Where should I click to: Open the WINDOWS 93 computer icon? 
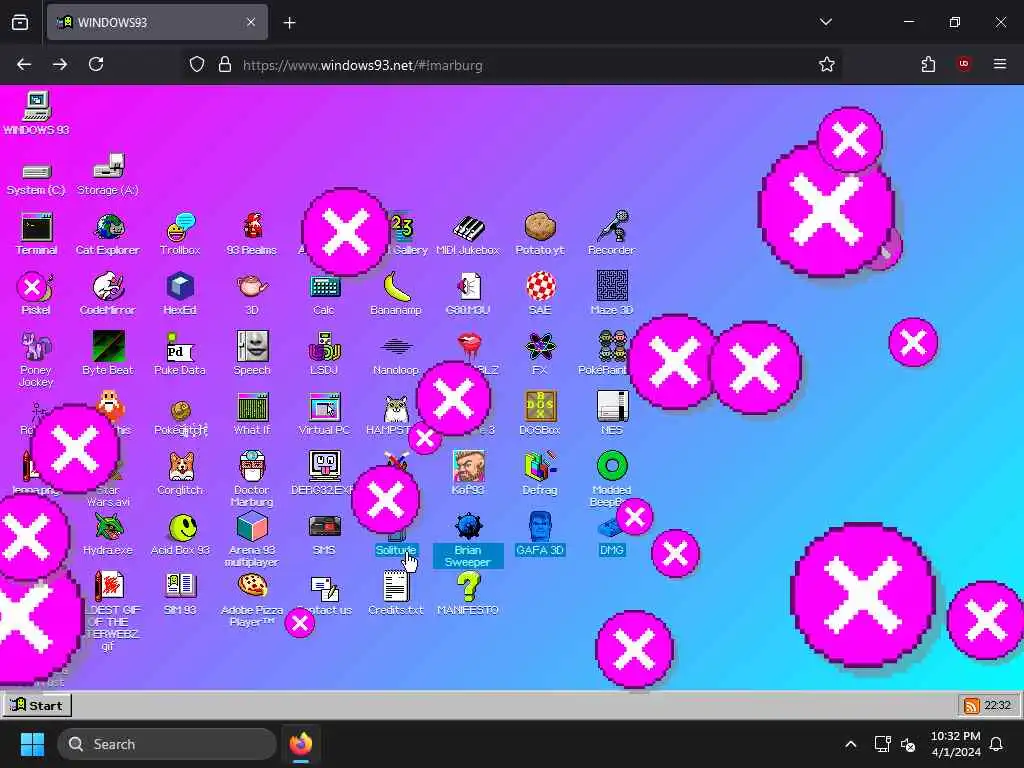pos(37,106)
